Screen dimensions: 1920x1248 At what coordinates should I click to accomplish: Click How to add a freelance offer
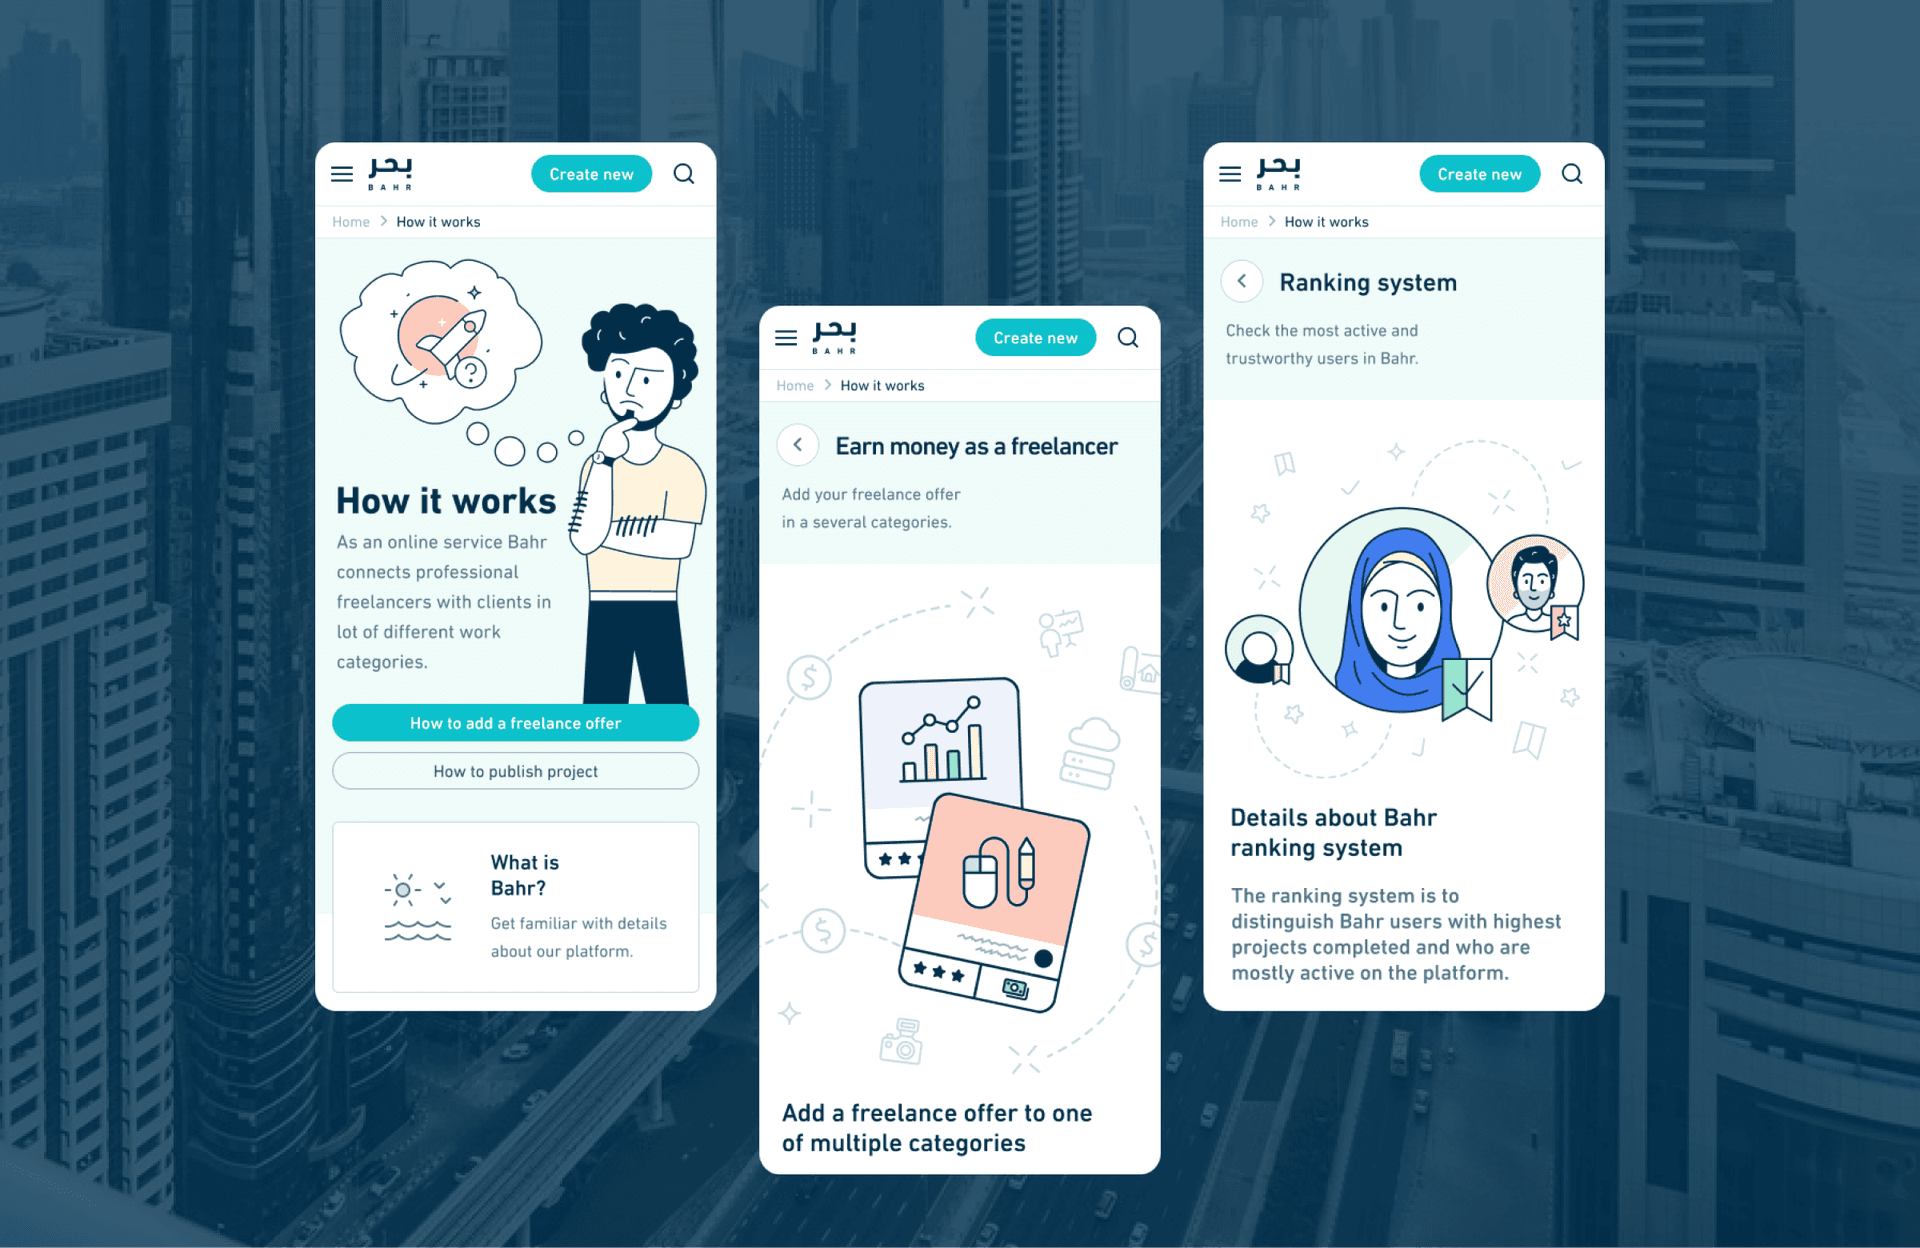[x=515, y=723]
